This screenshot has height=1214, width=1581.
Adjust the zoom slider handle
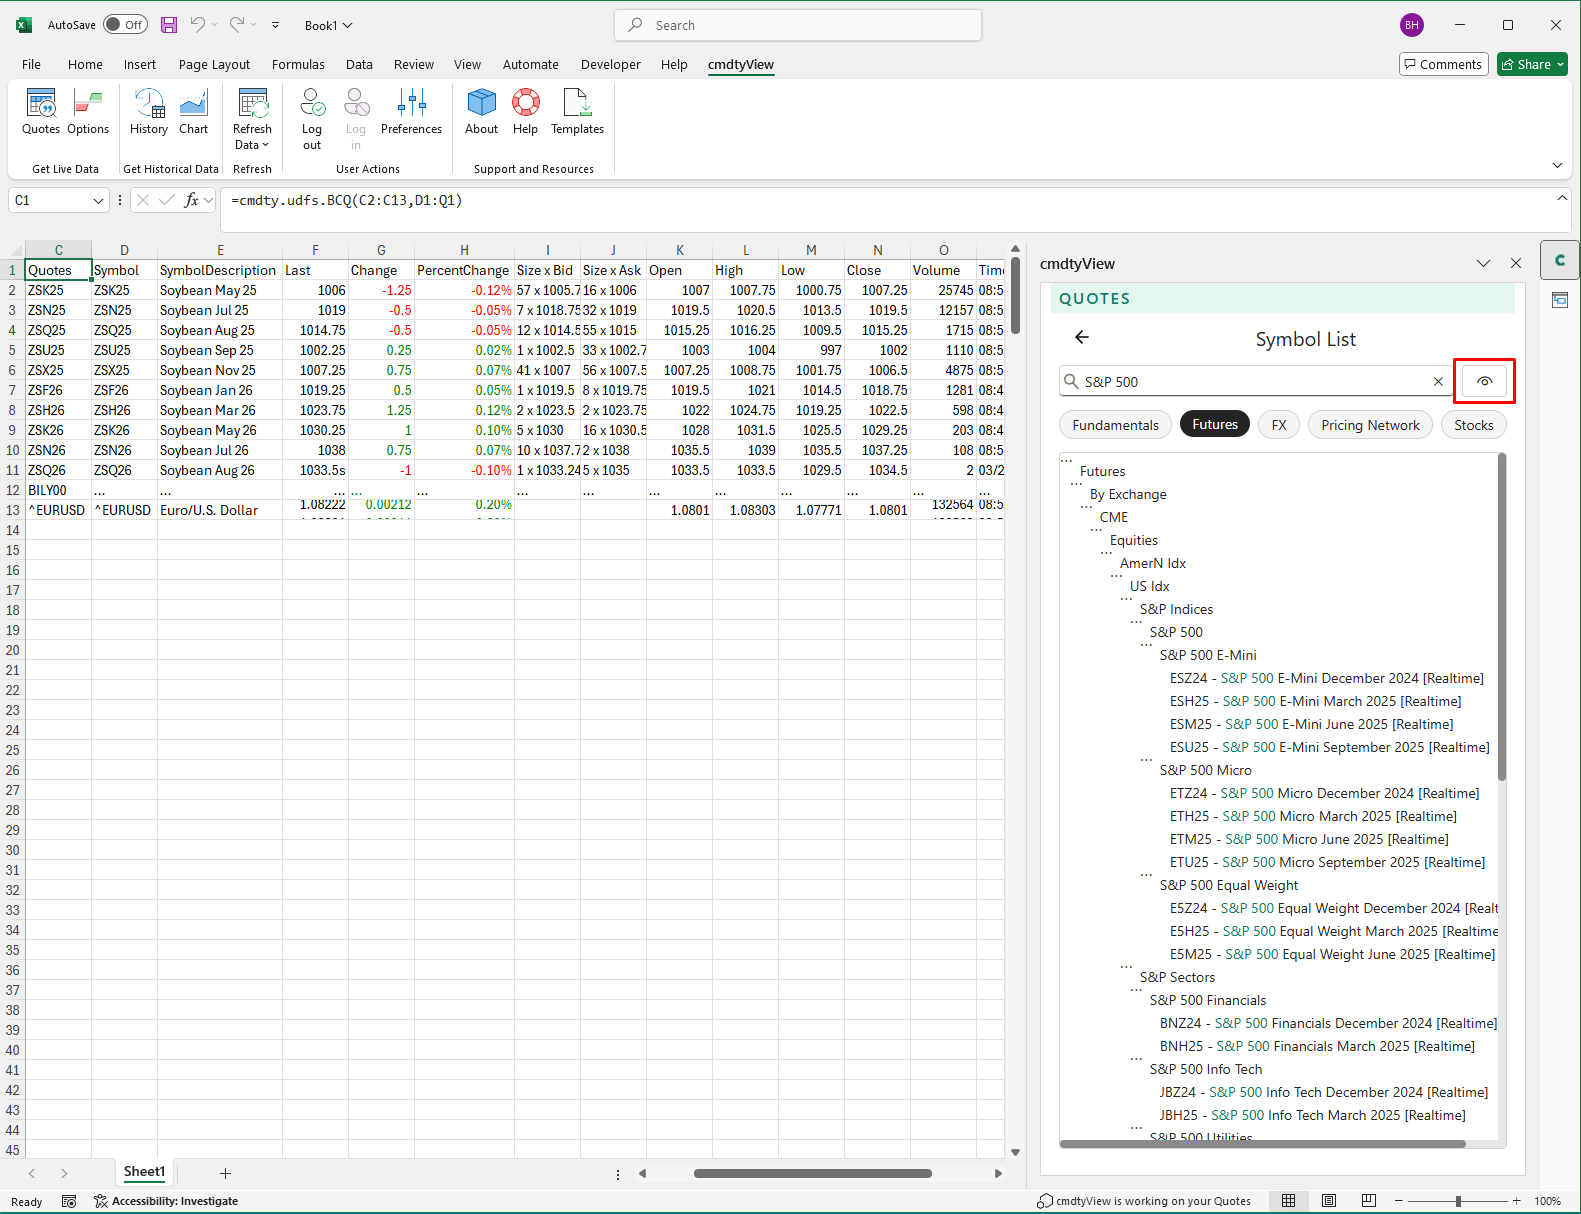click(1458, 1201)
